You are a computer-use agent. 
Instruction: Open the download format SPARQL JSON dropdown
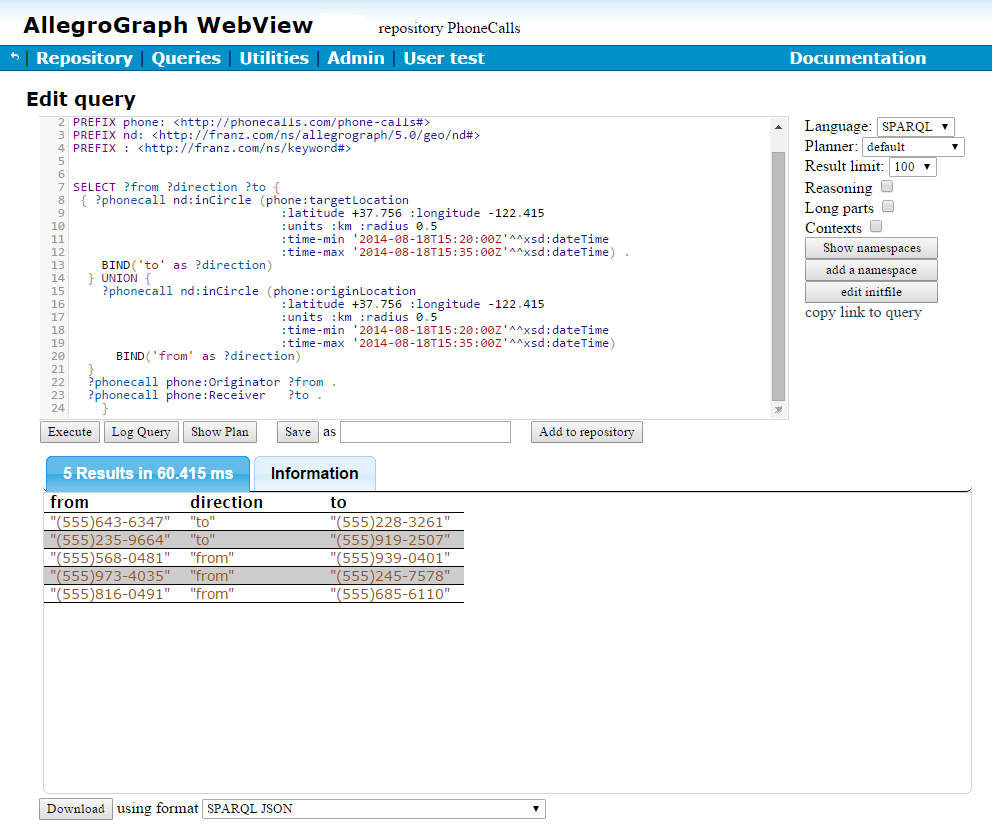374,808
